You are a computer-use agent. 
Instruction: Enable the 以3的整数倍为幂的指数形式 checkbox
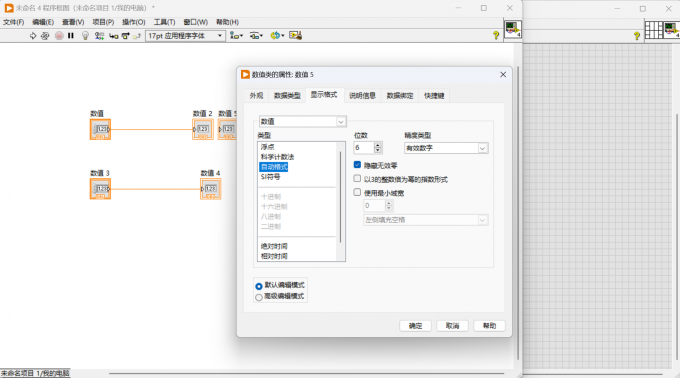point(357,179)
